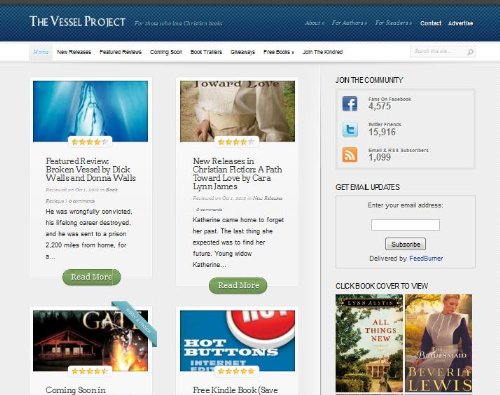Image resolution: width=500 pixels, height=395 pixels.
Task: Click the Fans On Facebook count 4,575
Action: click(380, 106)
